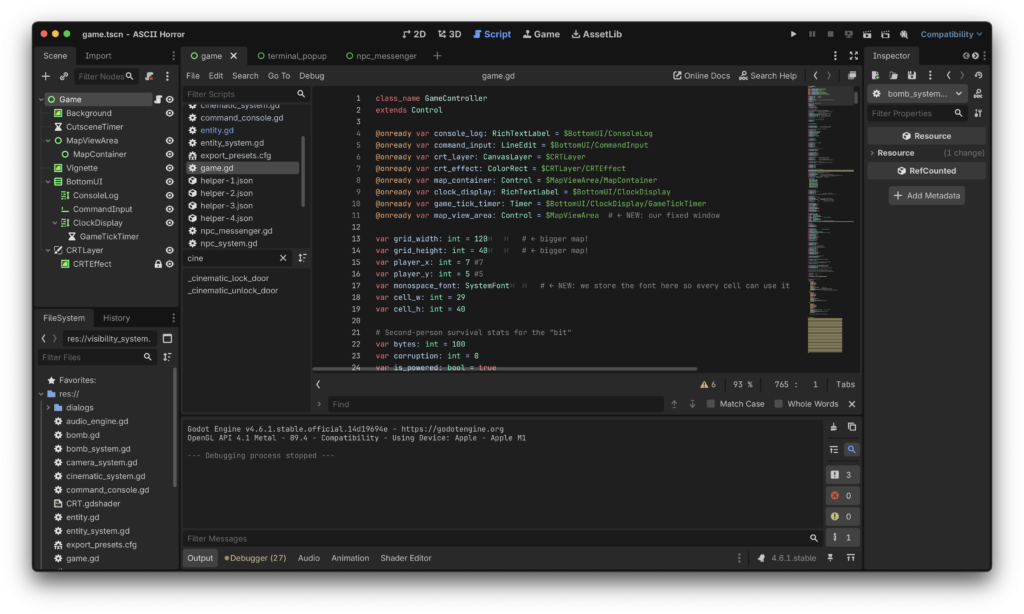Viewport: 1024px width, 614px height.
Task: Click the lock icon on CRTEffect node
Action: coord(157,264)
